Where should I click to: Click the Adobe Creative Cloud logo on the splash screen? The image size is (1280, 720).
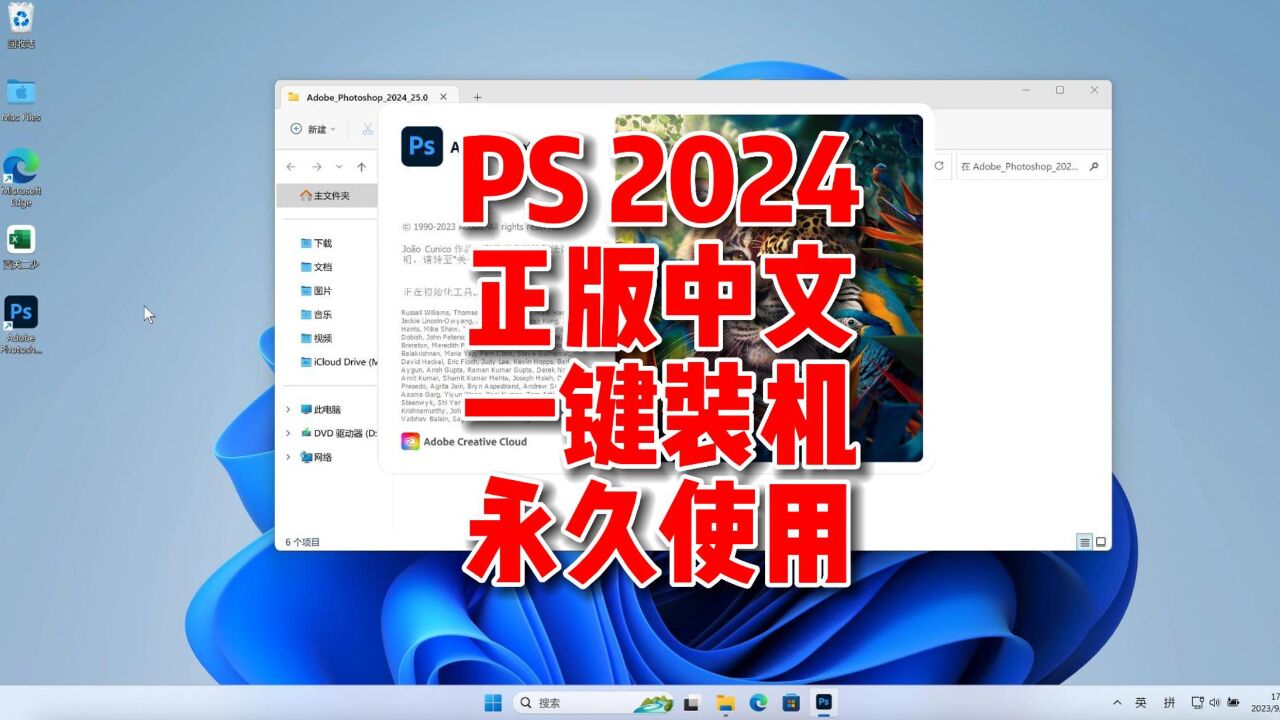coord(409,441)
